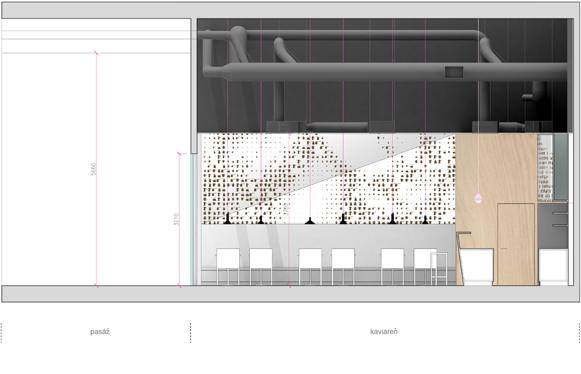Click the fourth white bar stool from the left
581x374 pixels.
pyautogui.click(x=343, y=267)
